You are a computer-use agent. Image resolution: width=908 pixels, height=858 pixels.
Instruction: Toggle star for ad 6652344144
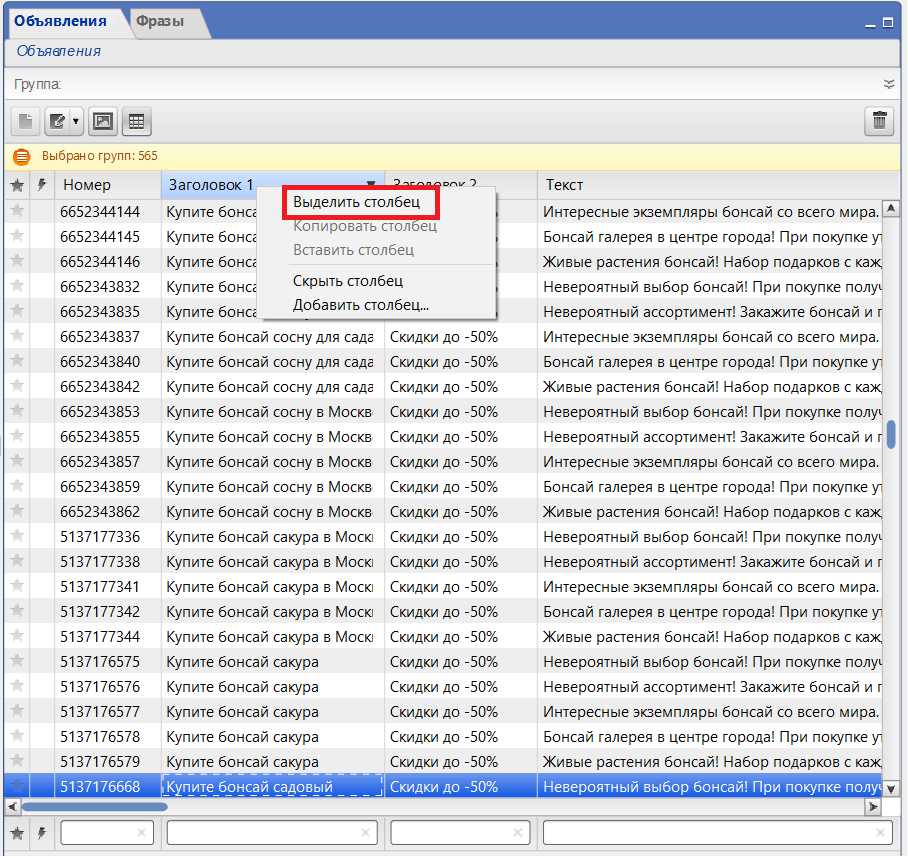pyautogui.click(x=17, y=211)
